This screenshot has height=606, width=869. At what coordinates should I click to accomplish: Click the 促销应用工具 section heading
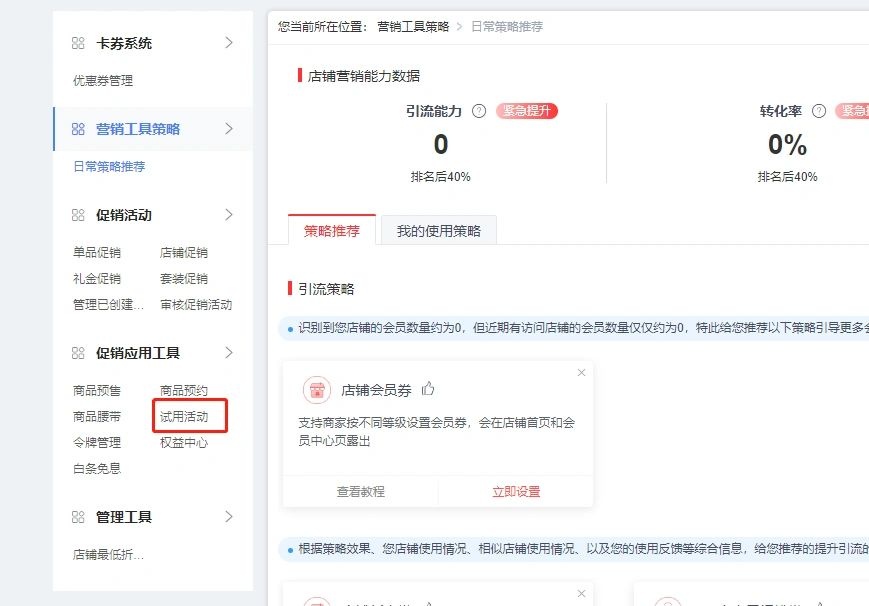pyautogui.click(x=138, y=353)
